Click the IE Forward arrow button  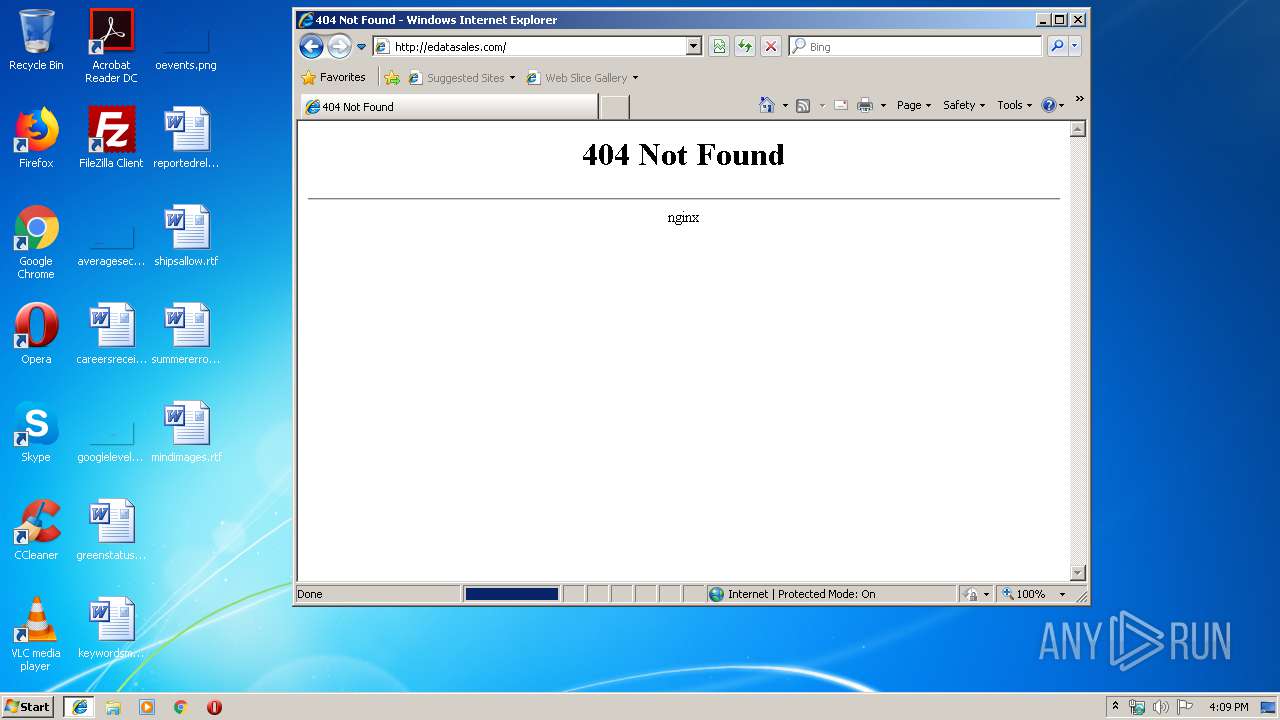pyautogui.click(x=339, y=46)
